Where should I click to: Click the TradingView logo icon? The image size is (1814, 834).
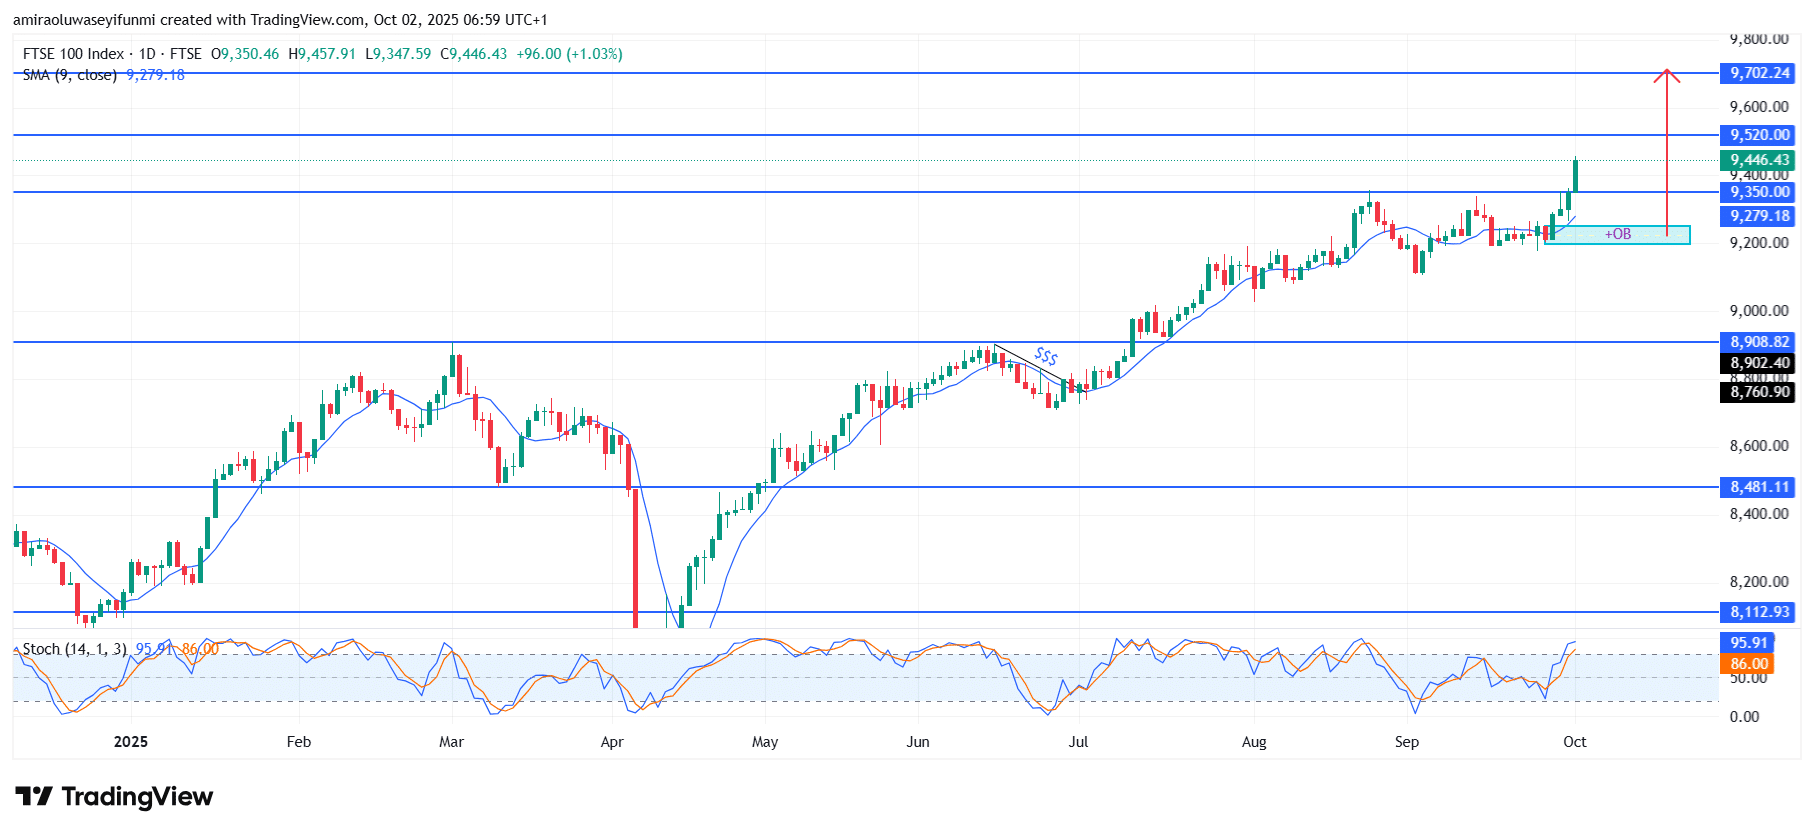pos(34,796)
